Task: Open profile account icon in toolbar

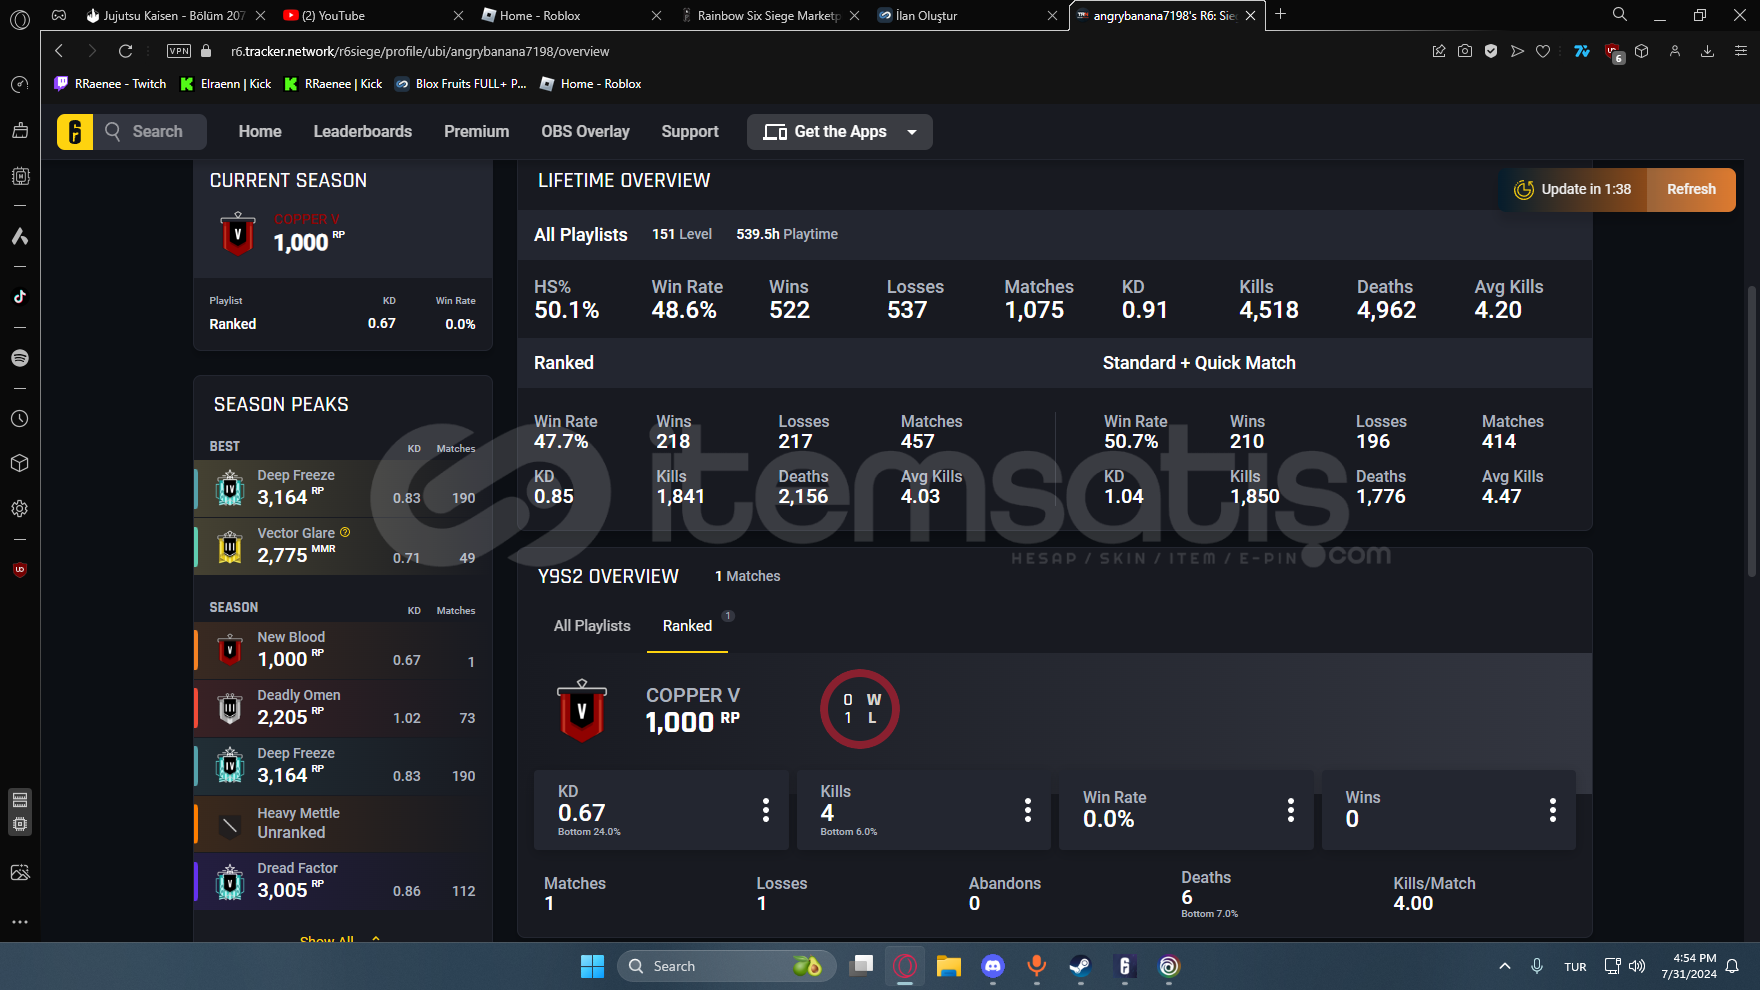Action: (1675, 51)
